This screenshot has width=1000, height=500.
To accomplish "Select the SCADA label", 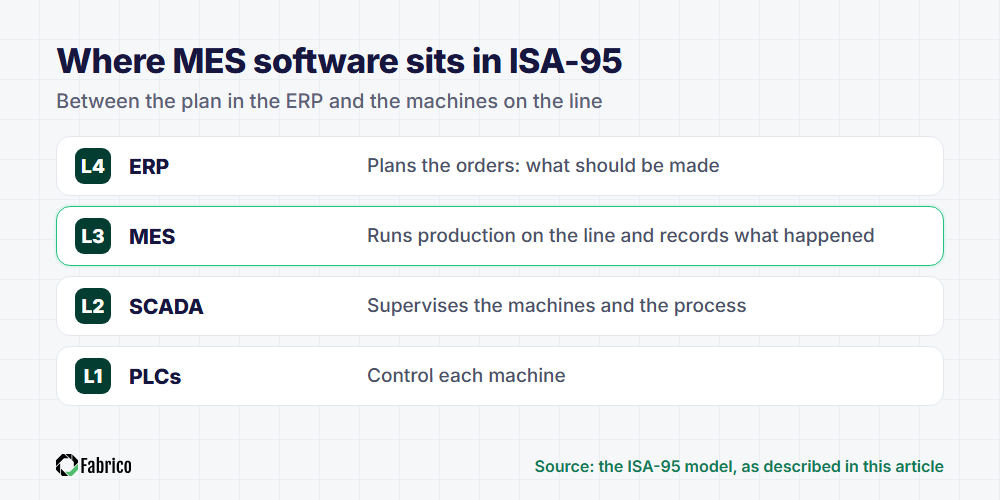I will pyautogui.click(x=166, y=307).
